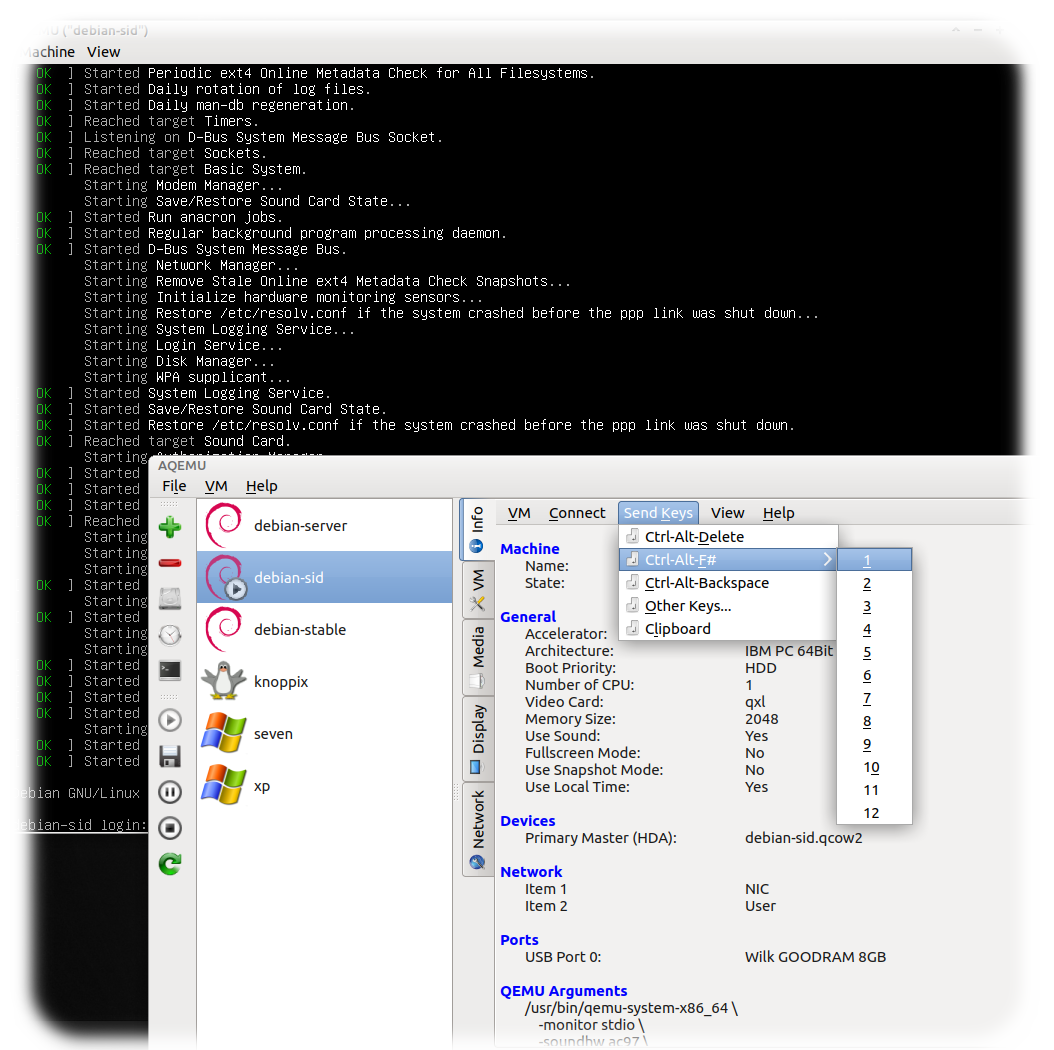Click the QEMU Arguments heading
Screen dimensions: 1054x1050
[x=563, y=991]
